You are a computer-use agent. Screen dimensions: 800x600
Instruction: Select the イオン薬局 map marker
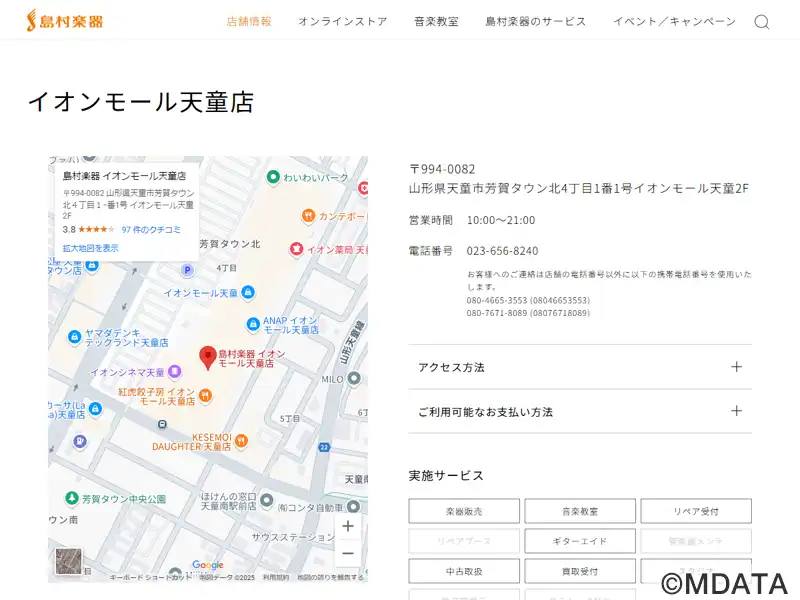[296, 249]
